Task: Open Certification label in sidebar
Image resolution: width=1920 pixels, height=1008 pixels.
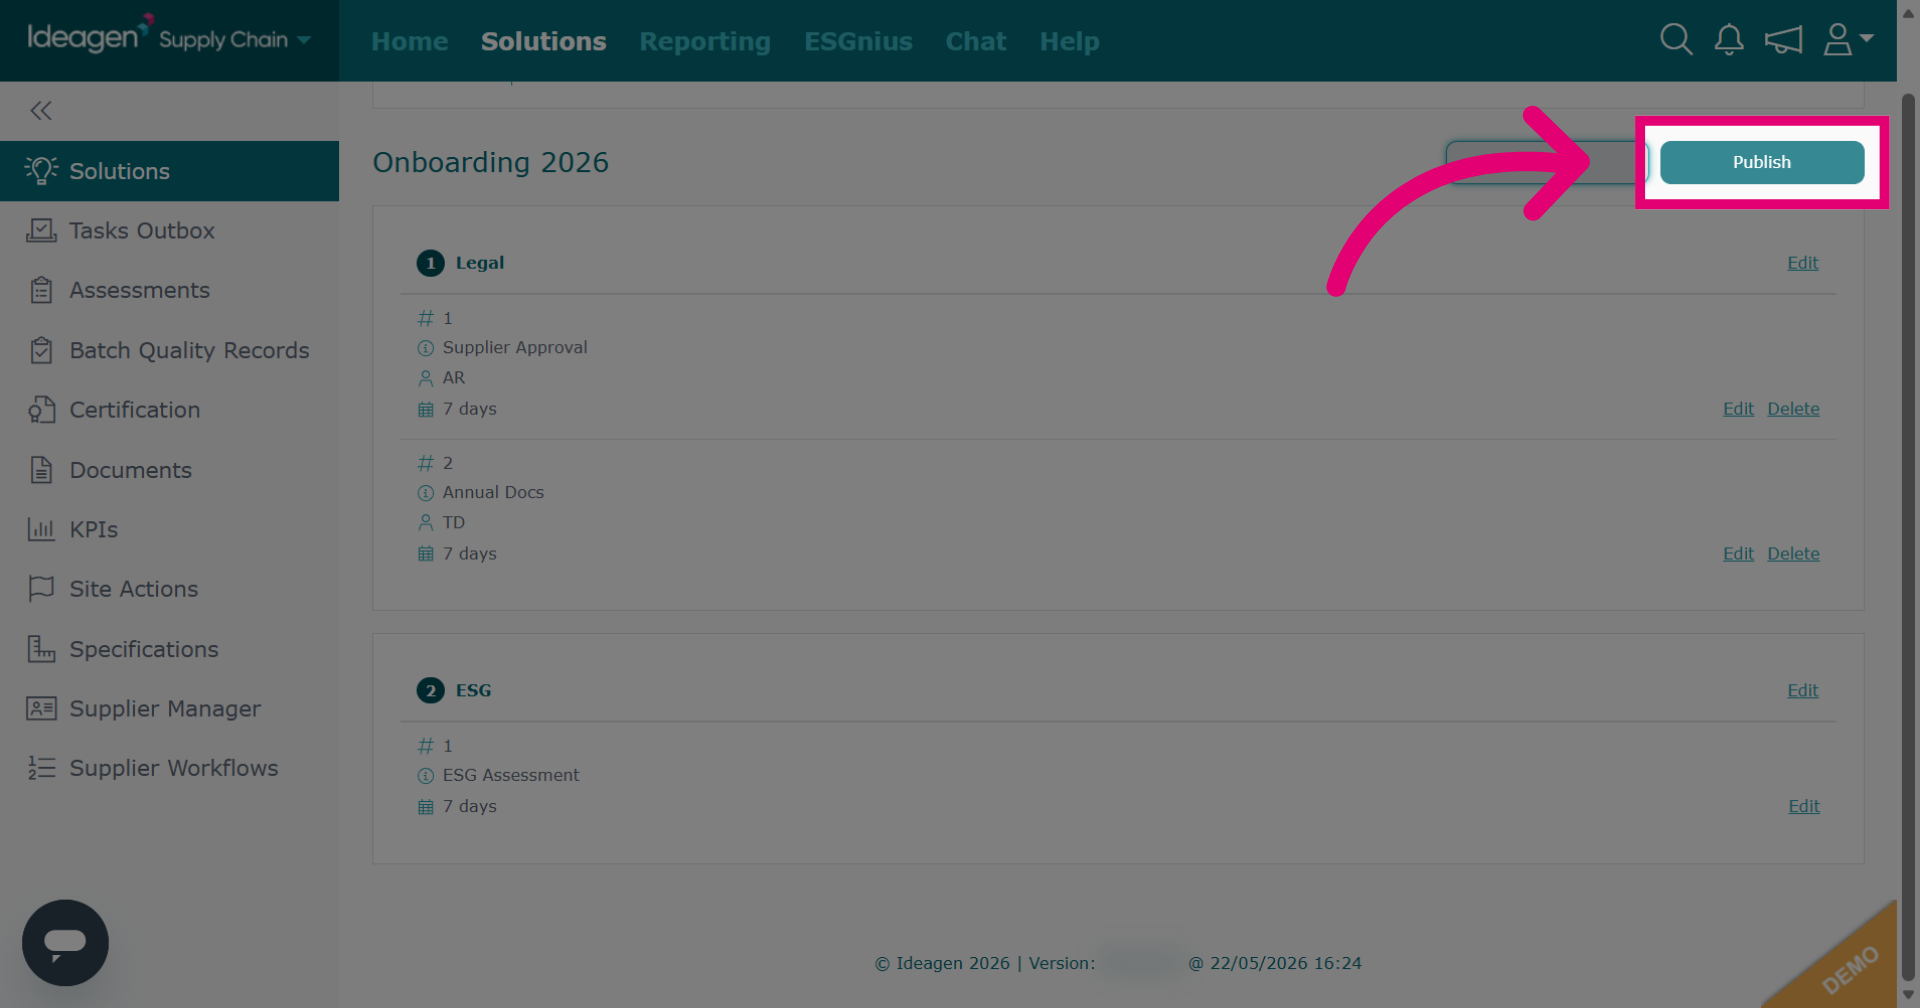Action: 135,410
